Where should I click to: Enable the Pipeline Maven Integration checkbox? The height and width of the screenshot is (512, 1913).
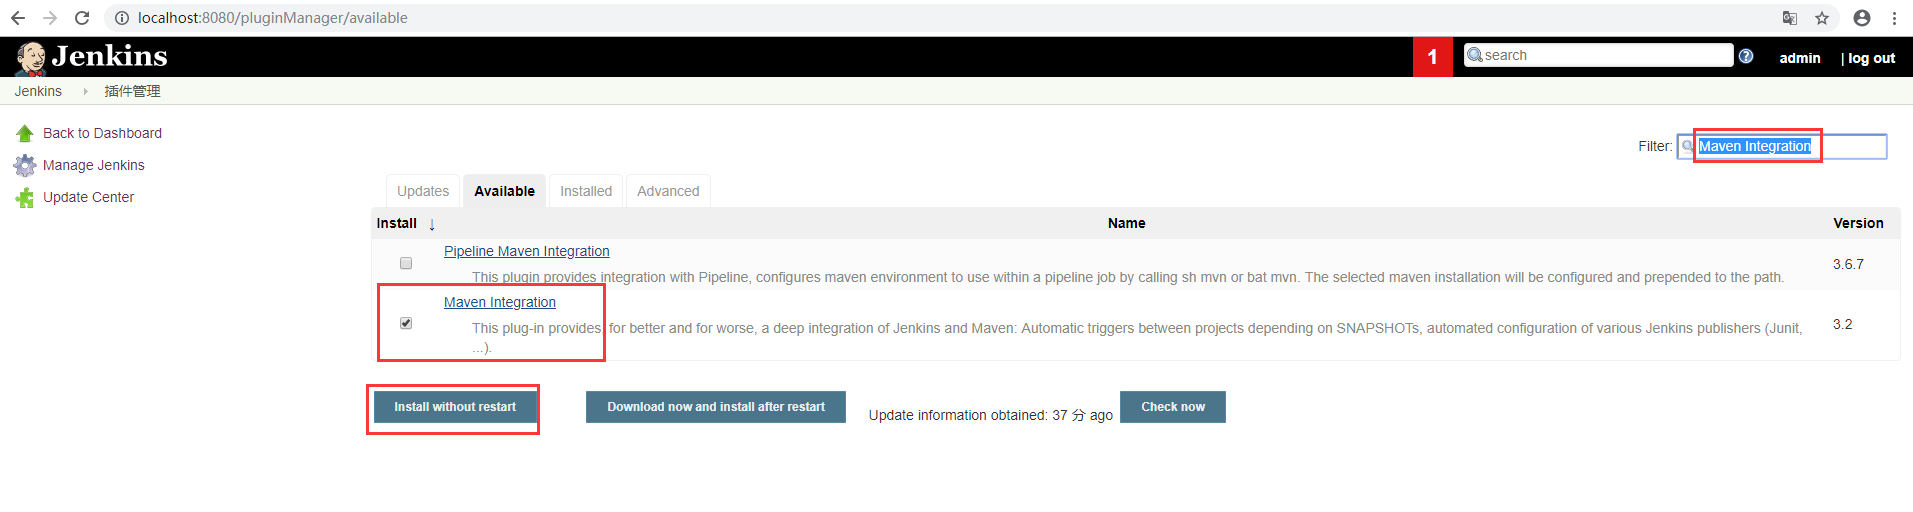pyautogui.click(x=406, y=263)
